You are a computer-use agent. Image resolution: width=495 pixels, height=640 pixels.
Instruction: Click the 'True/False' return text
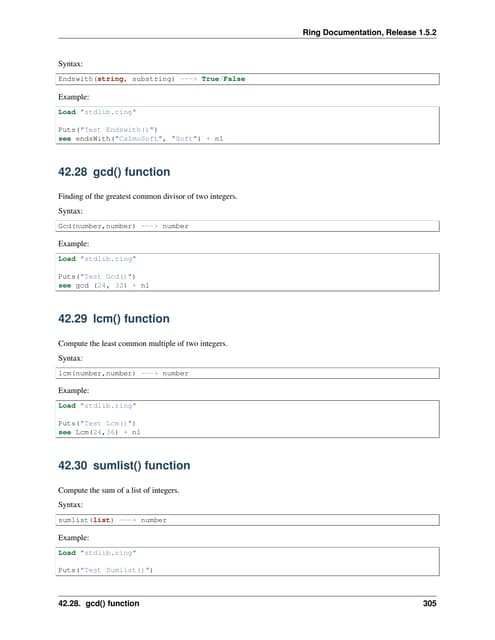coord(223,79)
